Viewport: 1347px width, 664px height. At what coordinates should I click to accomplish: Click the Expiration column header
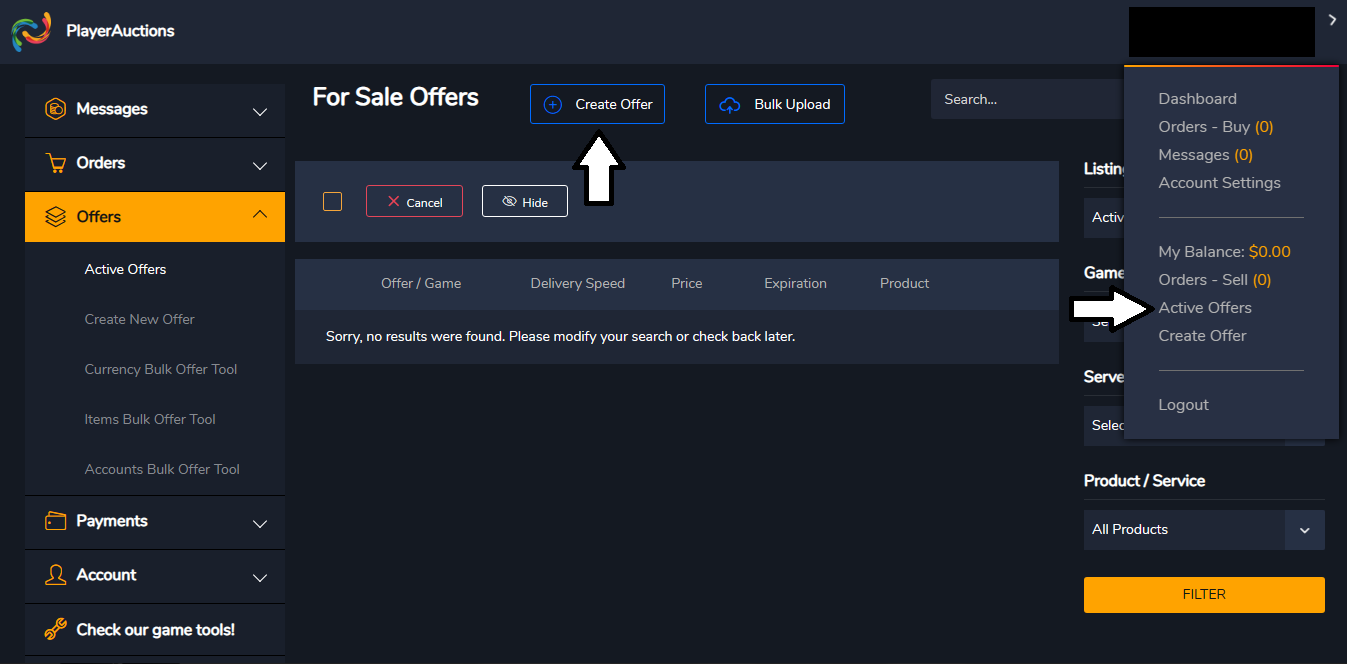tap(795, 284)
